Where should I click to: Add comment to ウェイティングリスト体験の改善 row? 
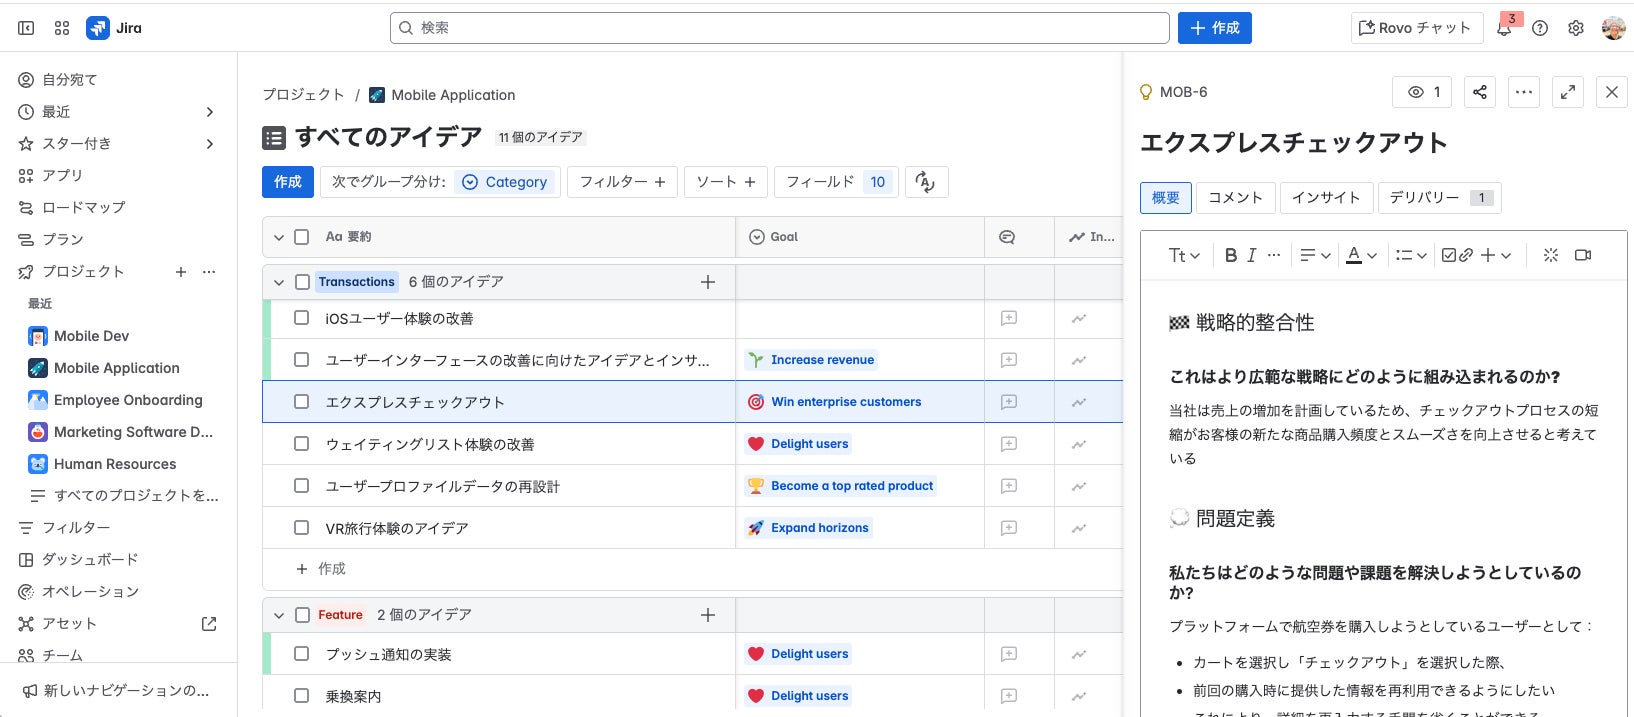click(x=1009, y=444)
